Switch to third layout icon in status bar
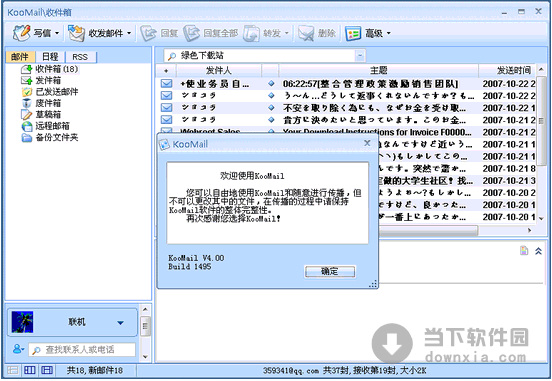552x381 pixels. [x=47, y=370]
